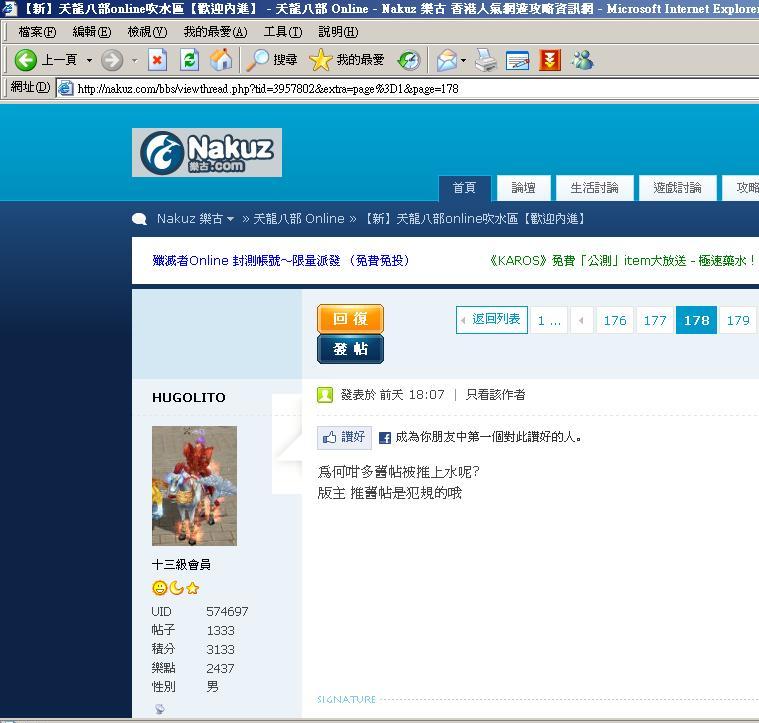Open the Search (搜尋) toolbar button
This screenshot has width=759, height=723.
pos(273,60)
